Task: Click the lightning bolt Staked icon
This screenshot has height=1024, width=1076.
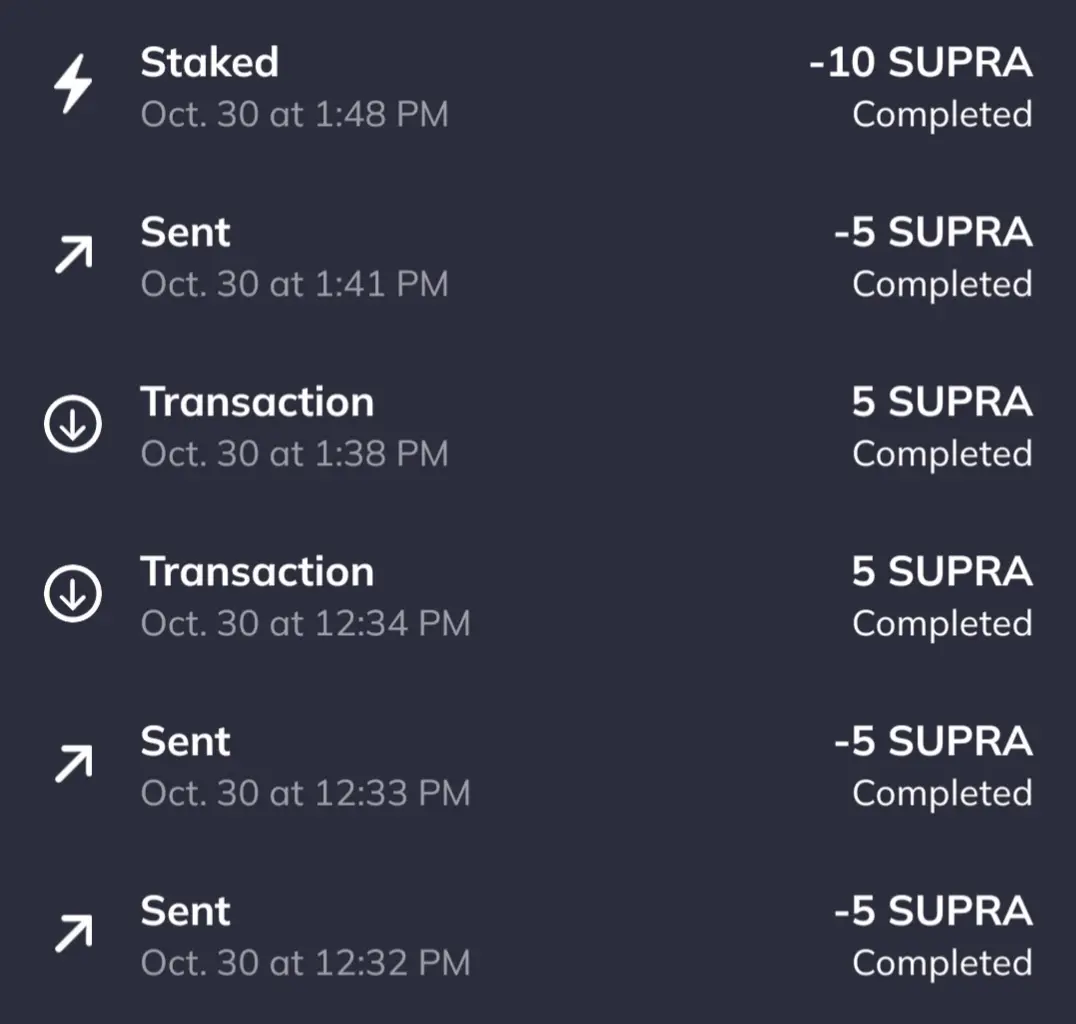Action: point(73,86)
